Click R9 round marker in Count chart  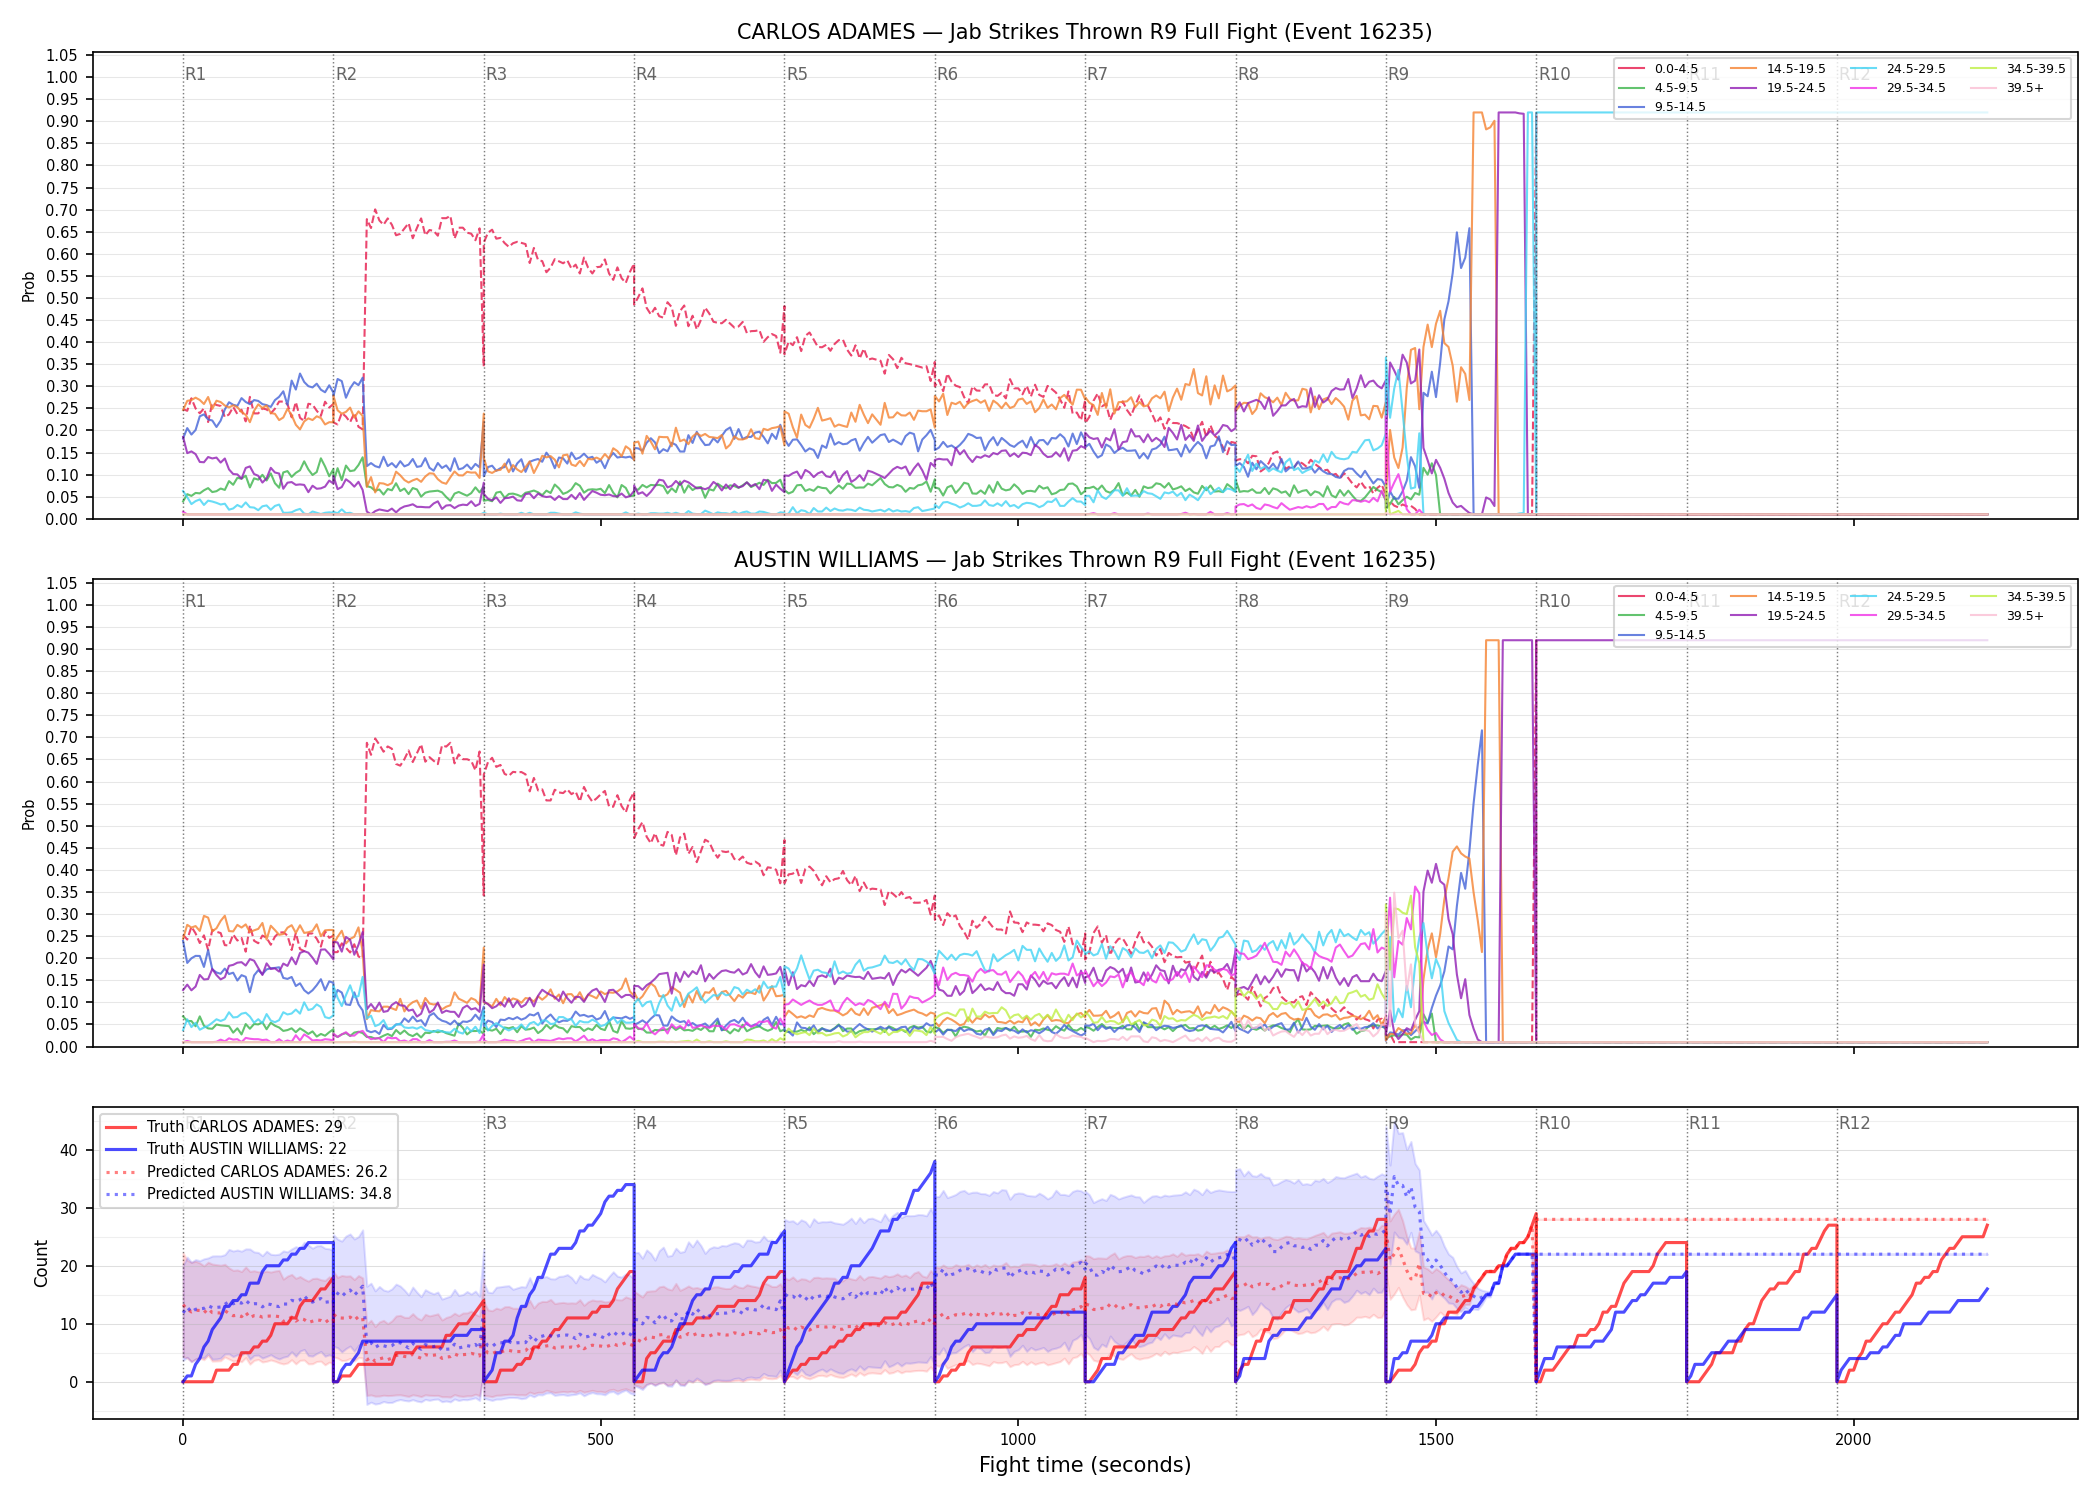click(x=1398, y=1123)
